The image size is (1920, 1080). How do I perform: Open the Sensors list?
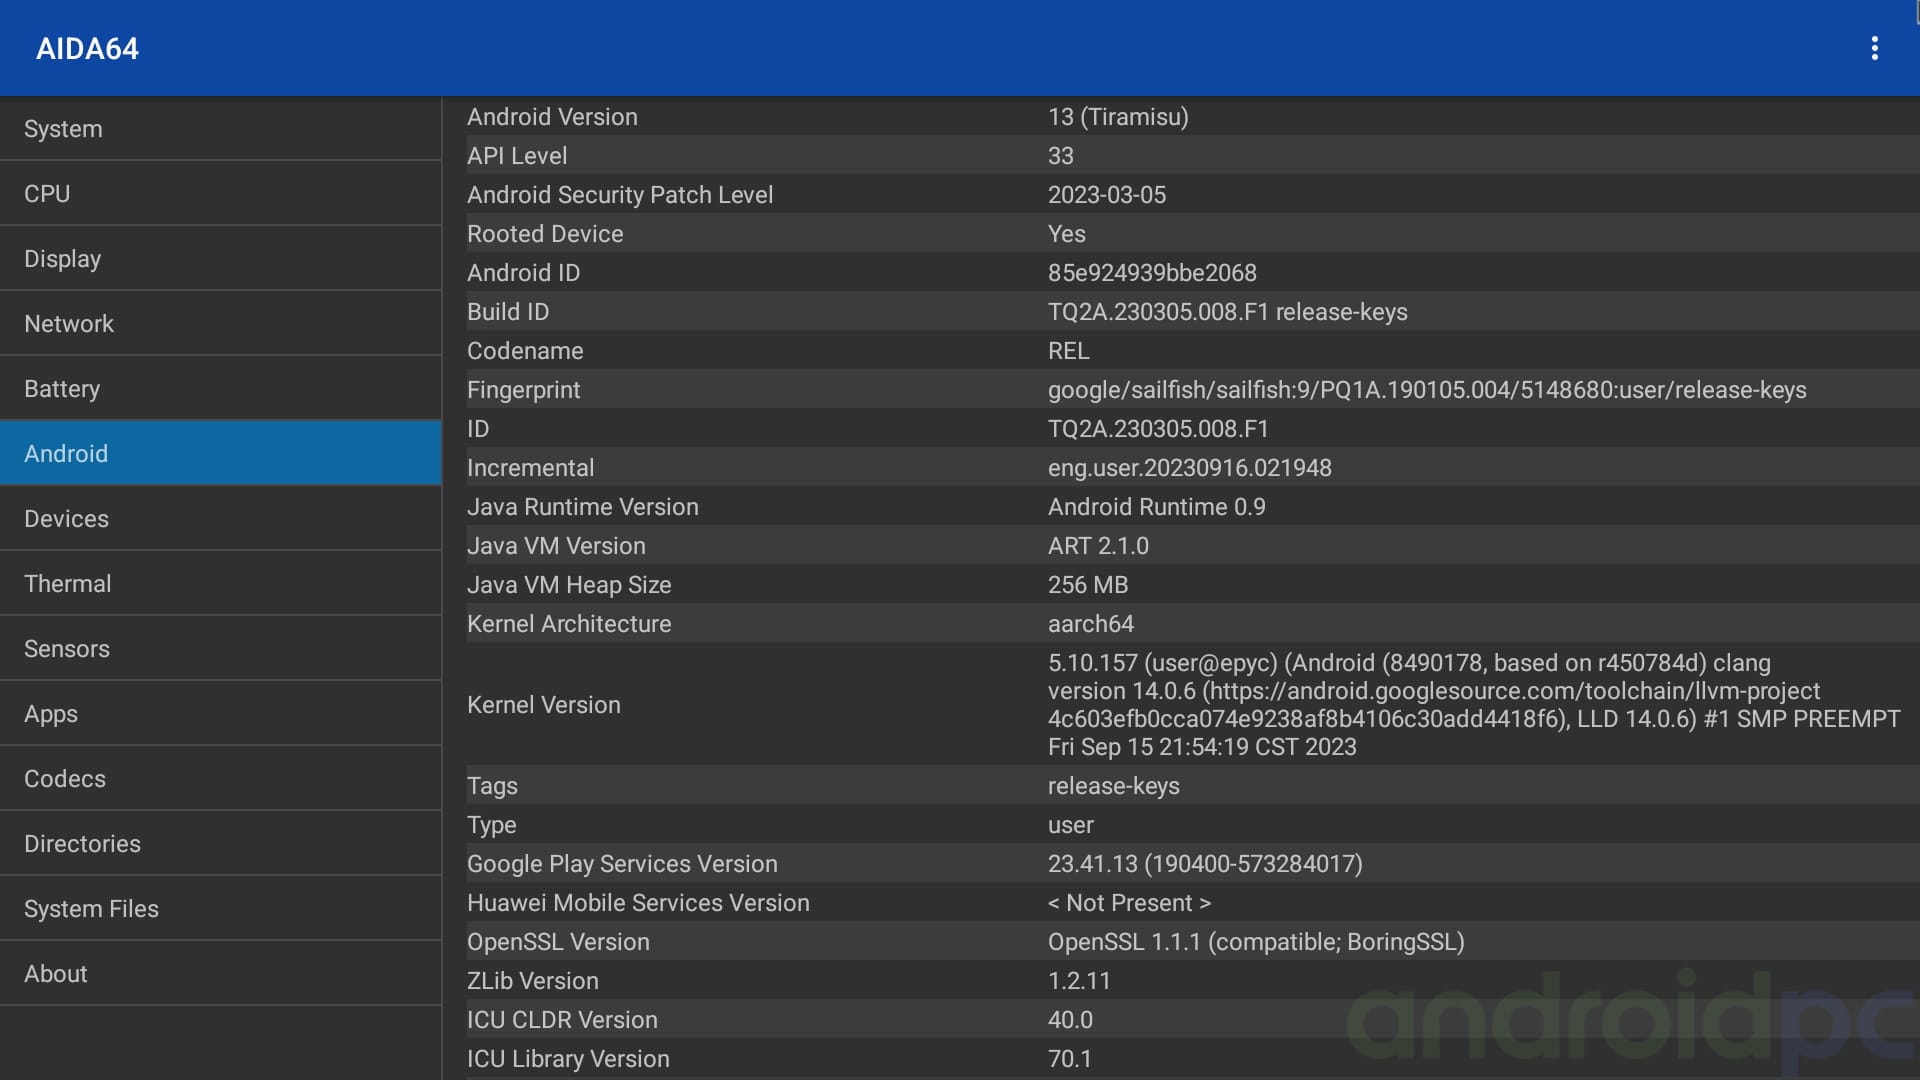pos(220,649)
